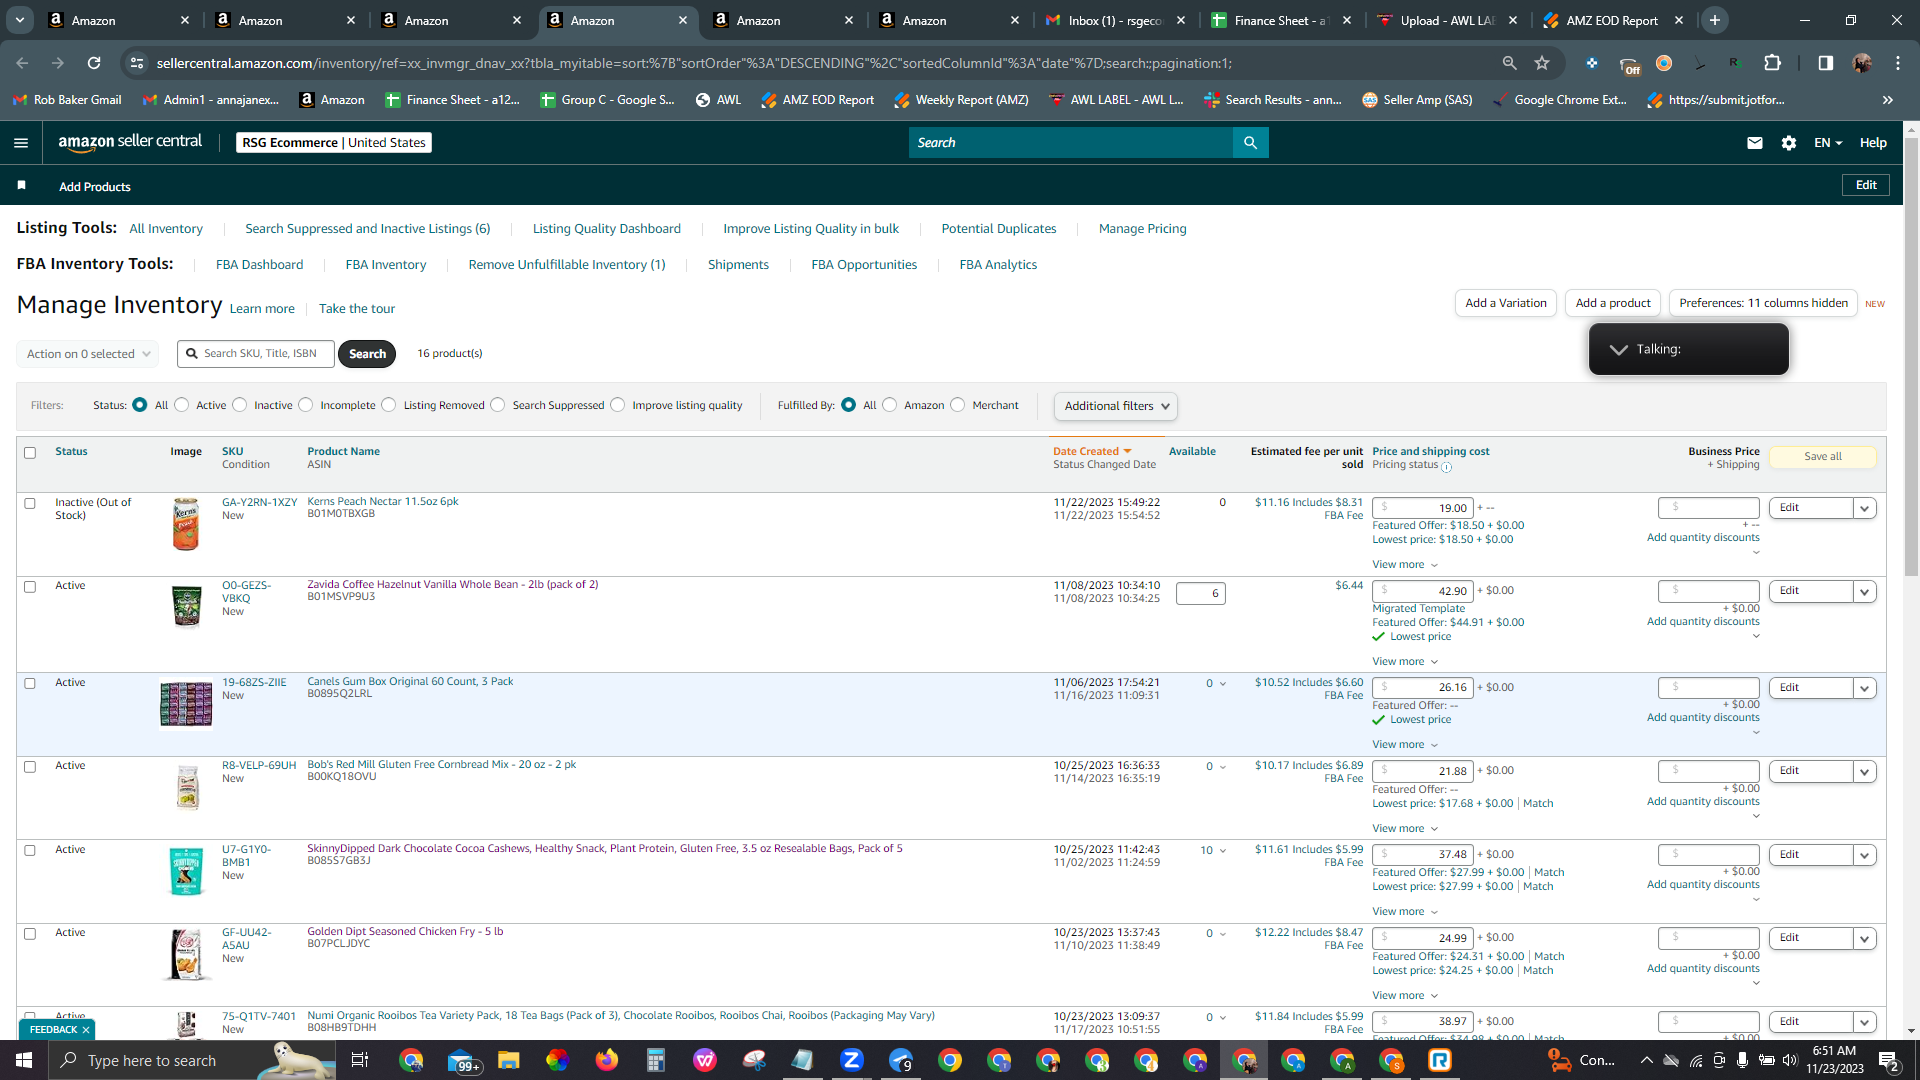Open the Seller Central hamburger menu
Image resolution: width=1920 pixels, height=1080 pixels.
21,143
